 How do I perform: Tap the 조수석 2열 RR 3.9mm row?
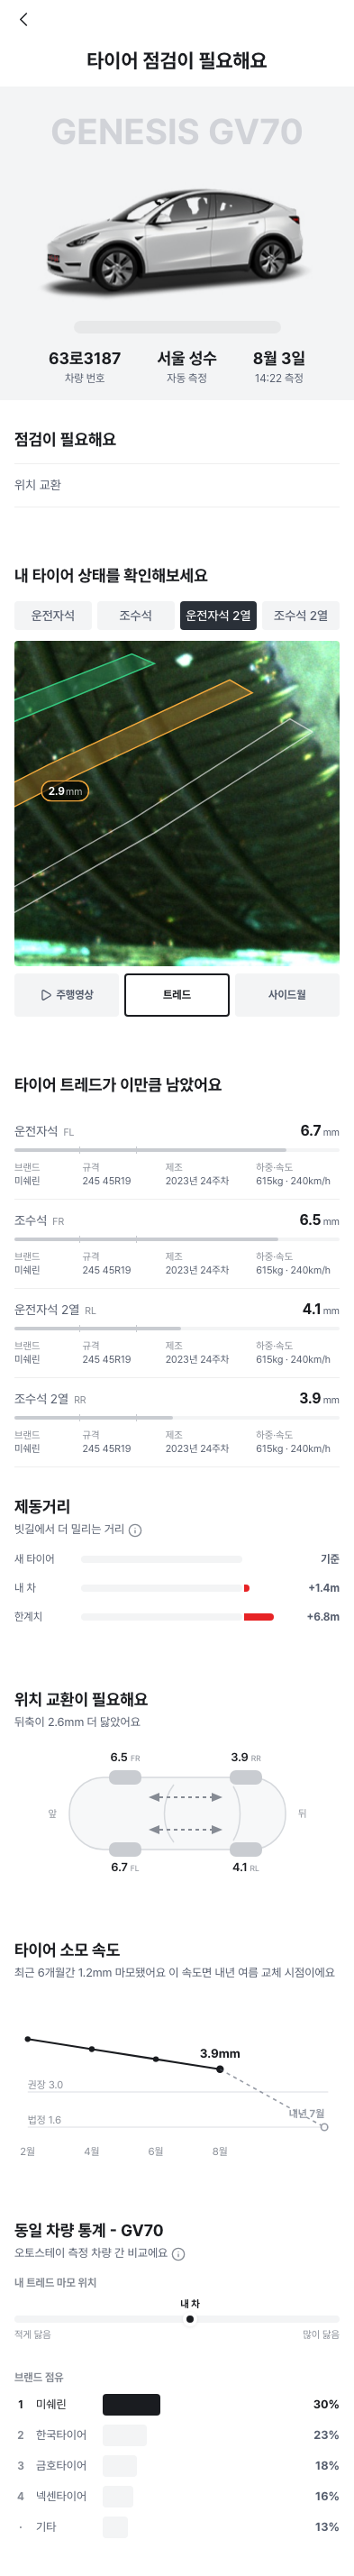point(177,1424)
